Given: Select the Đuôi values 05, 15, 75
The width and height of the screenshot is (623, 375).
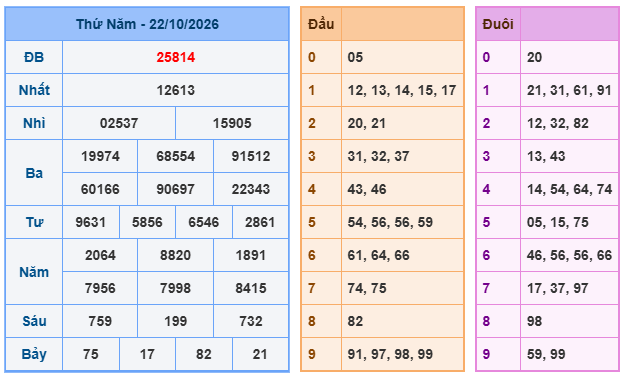Looking at the screenshot, I should [557, 222].
